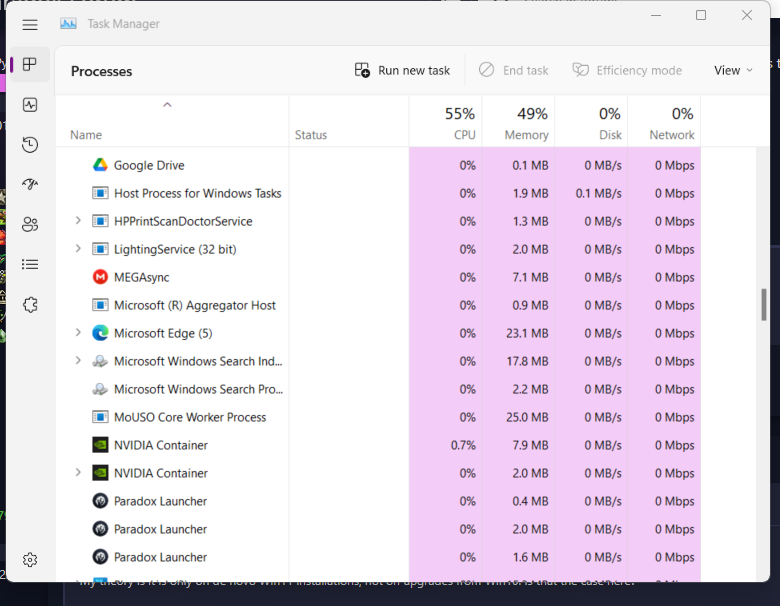Open the Startup apps page
Image resolution: width=780 pixels, height=606 pixels.
coord(30,185)
